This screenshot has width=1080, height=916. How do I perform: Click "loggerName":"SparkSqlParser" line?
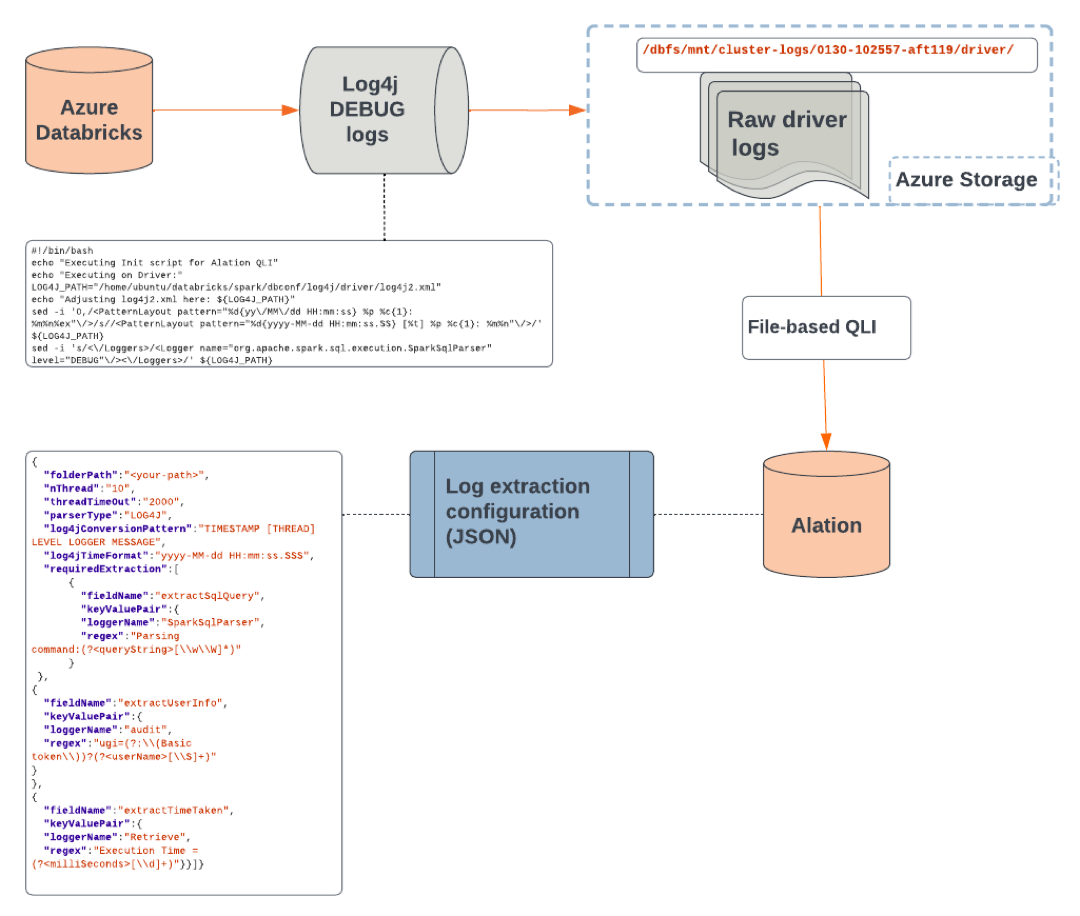[173, 623]
